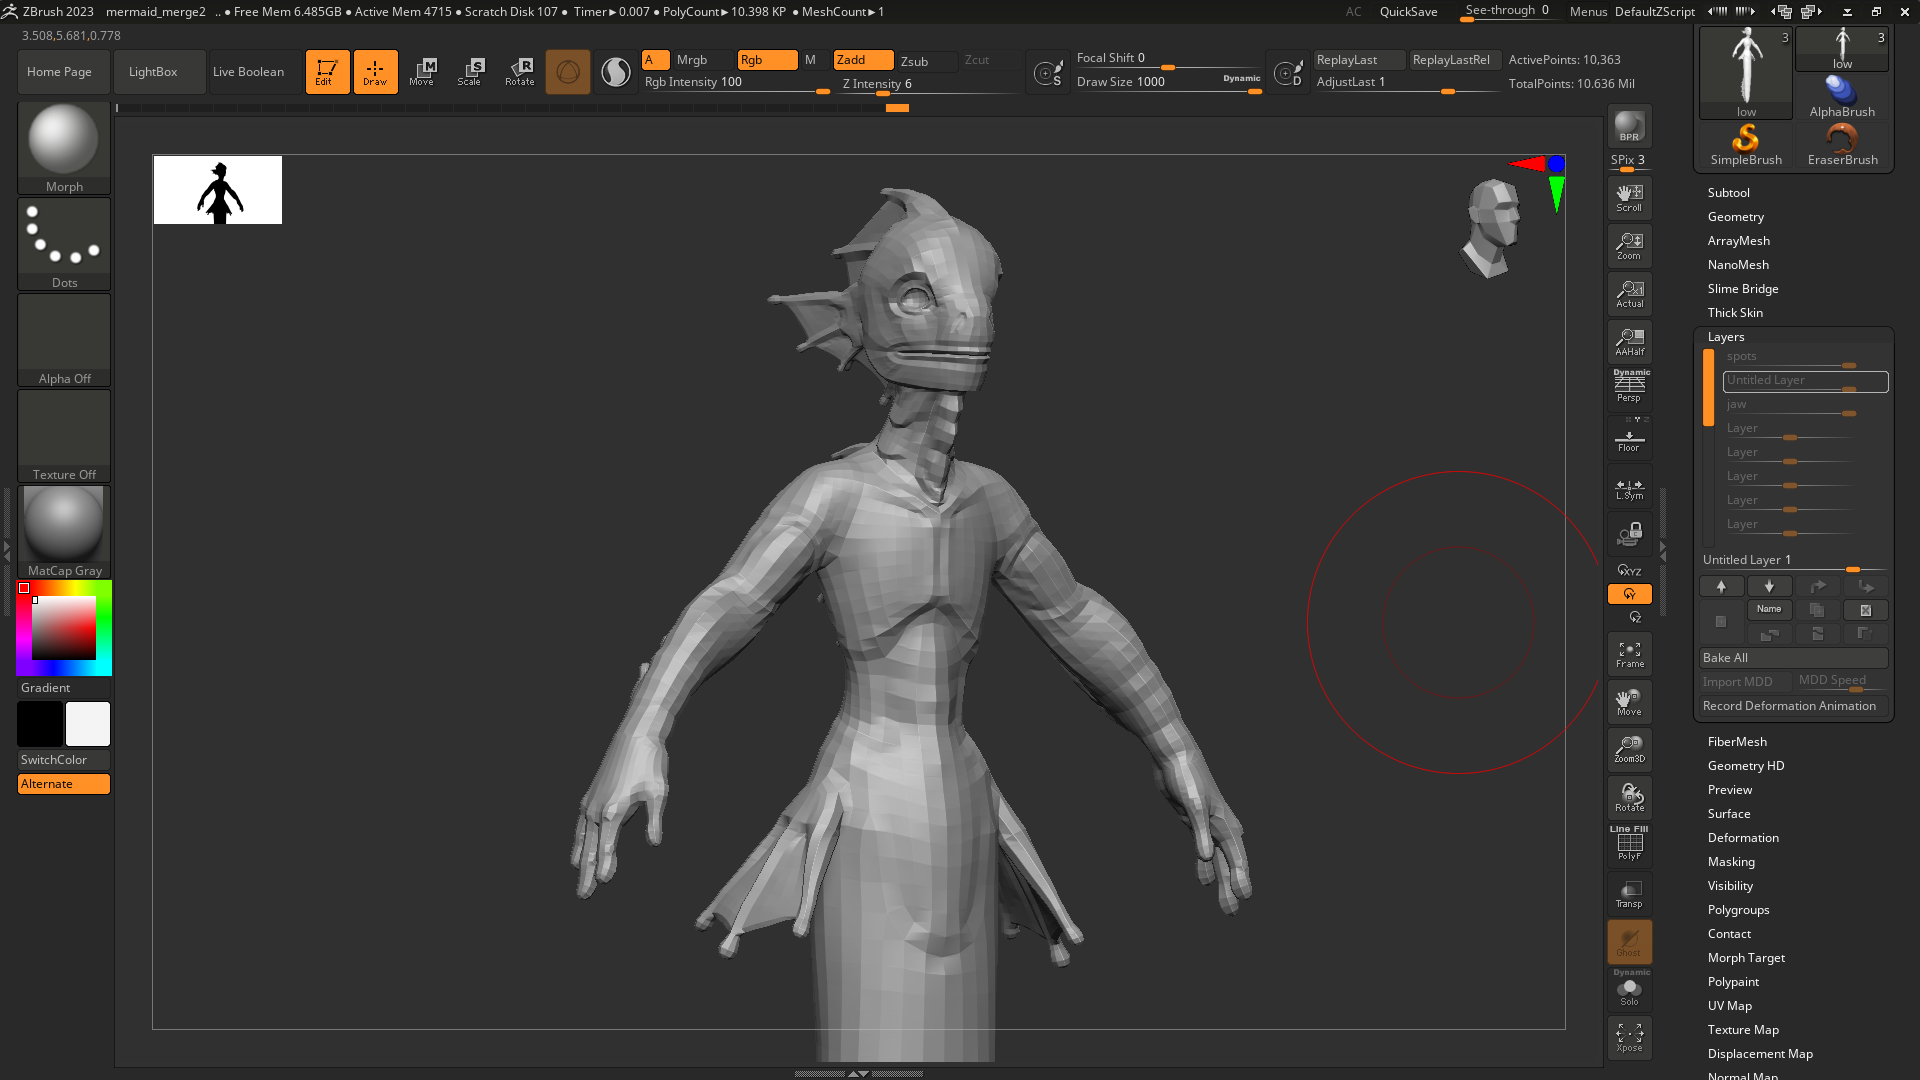Viewport: 1920px width, 1080px height.
Task: Toggle the Floor grid icon
Action: (1629, 441)
